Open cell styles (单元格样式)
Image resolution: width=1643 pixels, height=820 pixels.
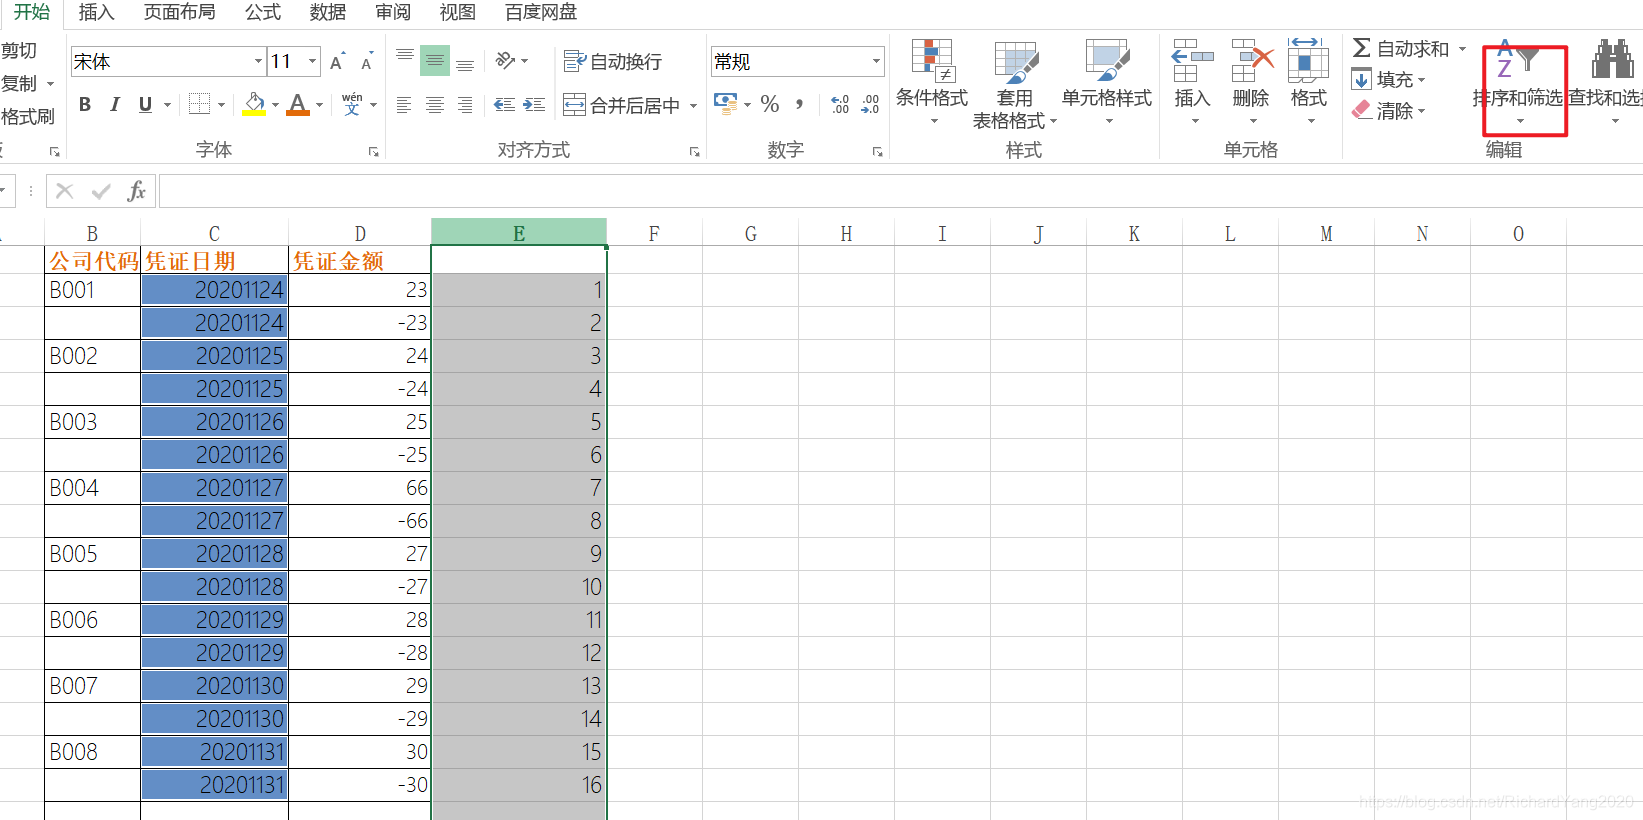pyautogui.click(x=1107, y=83)
